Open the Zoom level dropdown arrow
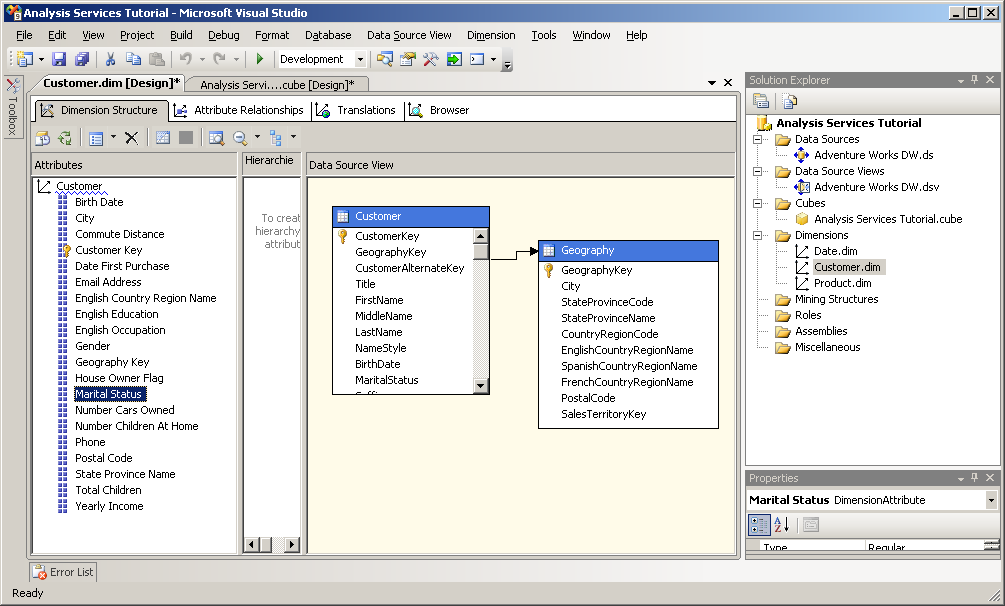1005x606 pixels. coord(257,137)
